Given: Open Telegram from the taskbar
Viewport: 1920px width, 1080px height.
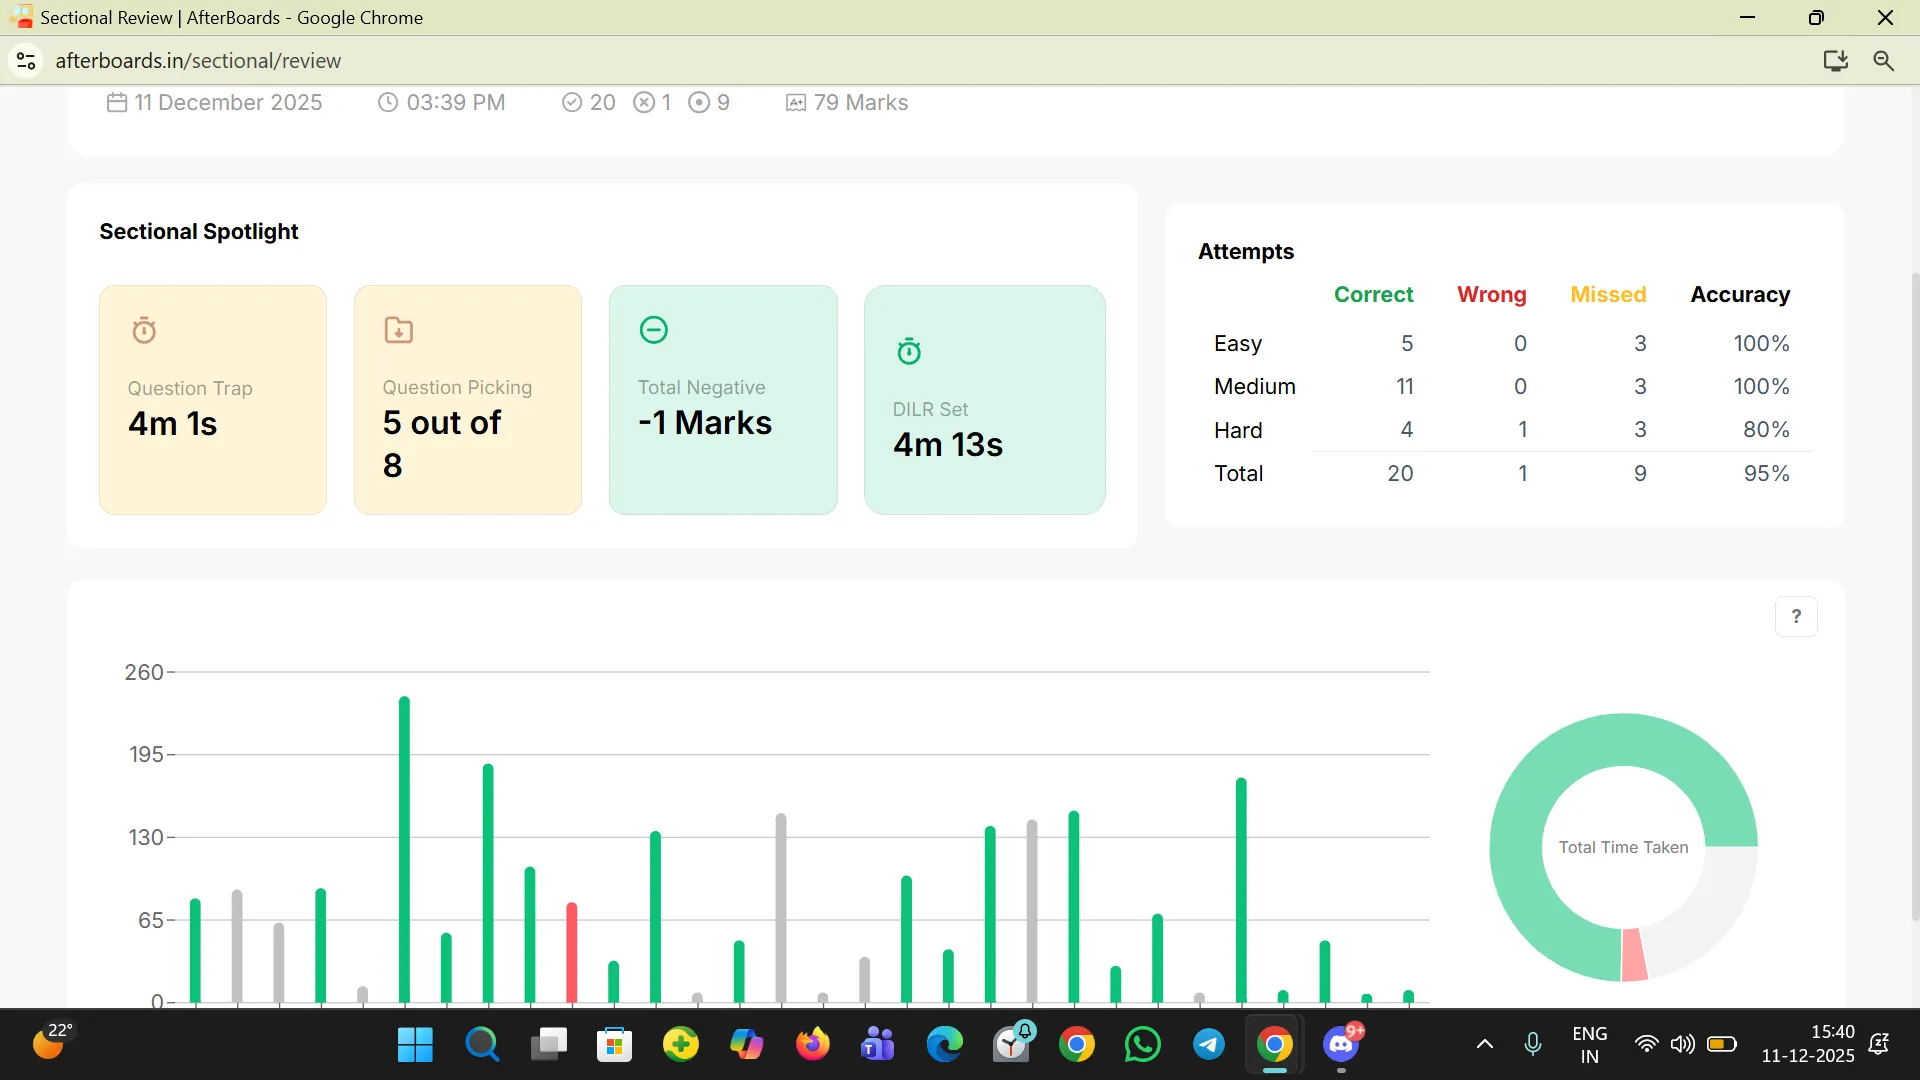Looking at the screenshot, I should coord(1209,1045).
